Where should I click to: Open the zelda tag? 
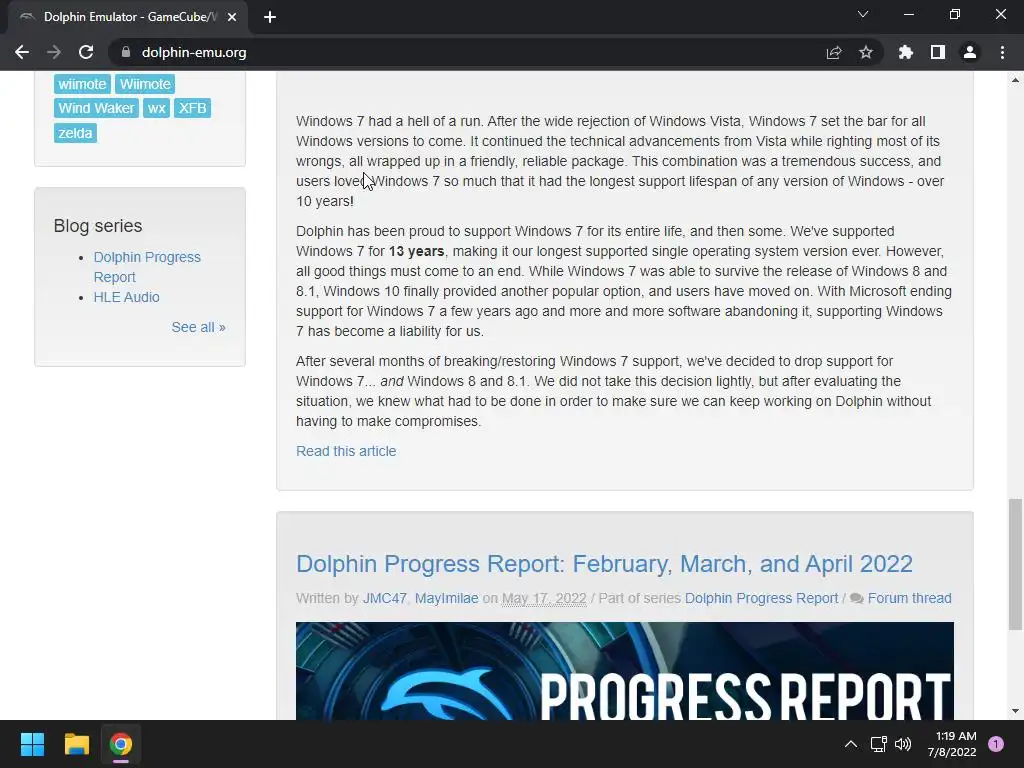tap(75, 133)
